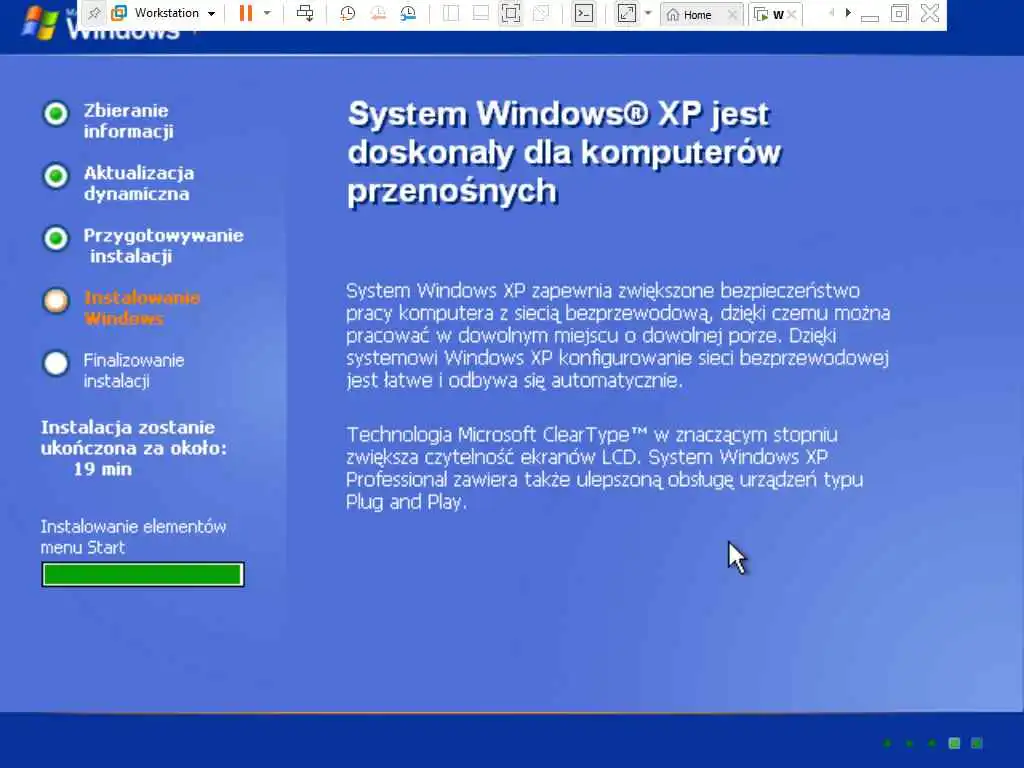Click the Instalowanie Windows step indicator

click(56, 301)
